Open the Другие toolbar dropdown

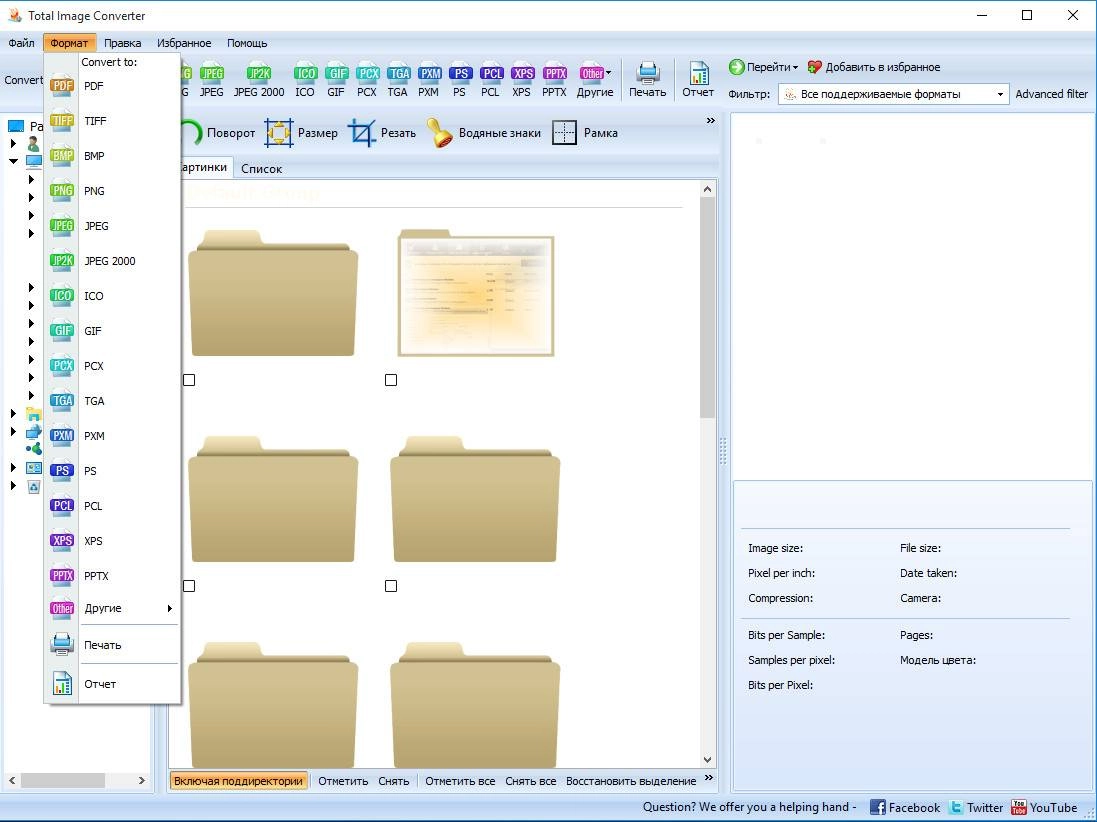click(595, 80)
